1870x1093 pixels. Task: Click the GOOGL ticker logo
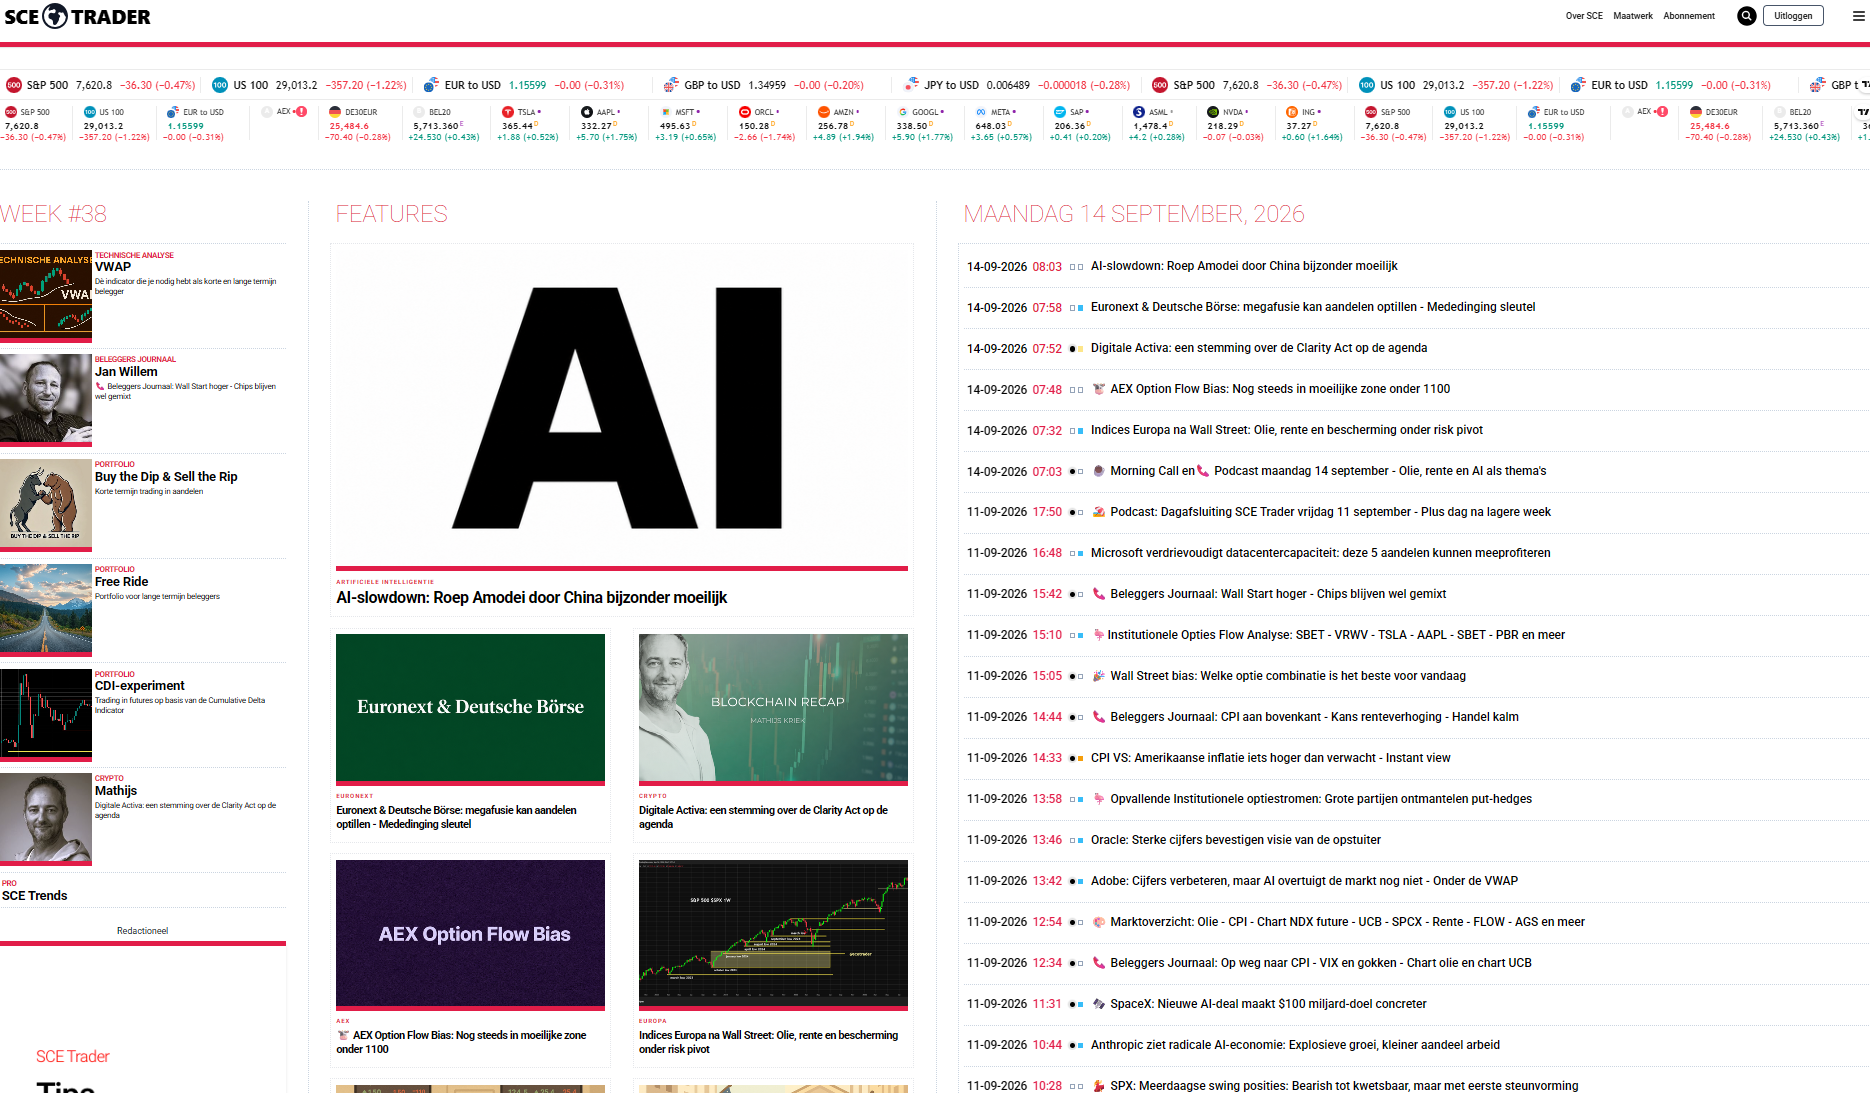pos(903,112)
